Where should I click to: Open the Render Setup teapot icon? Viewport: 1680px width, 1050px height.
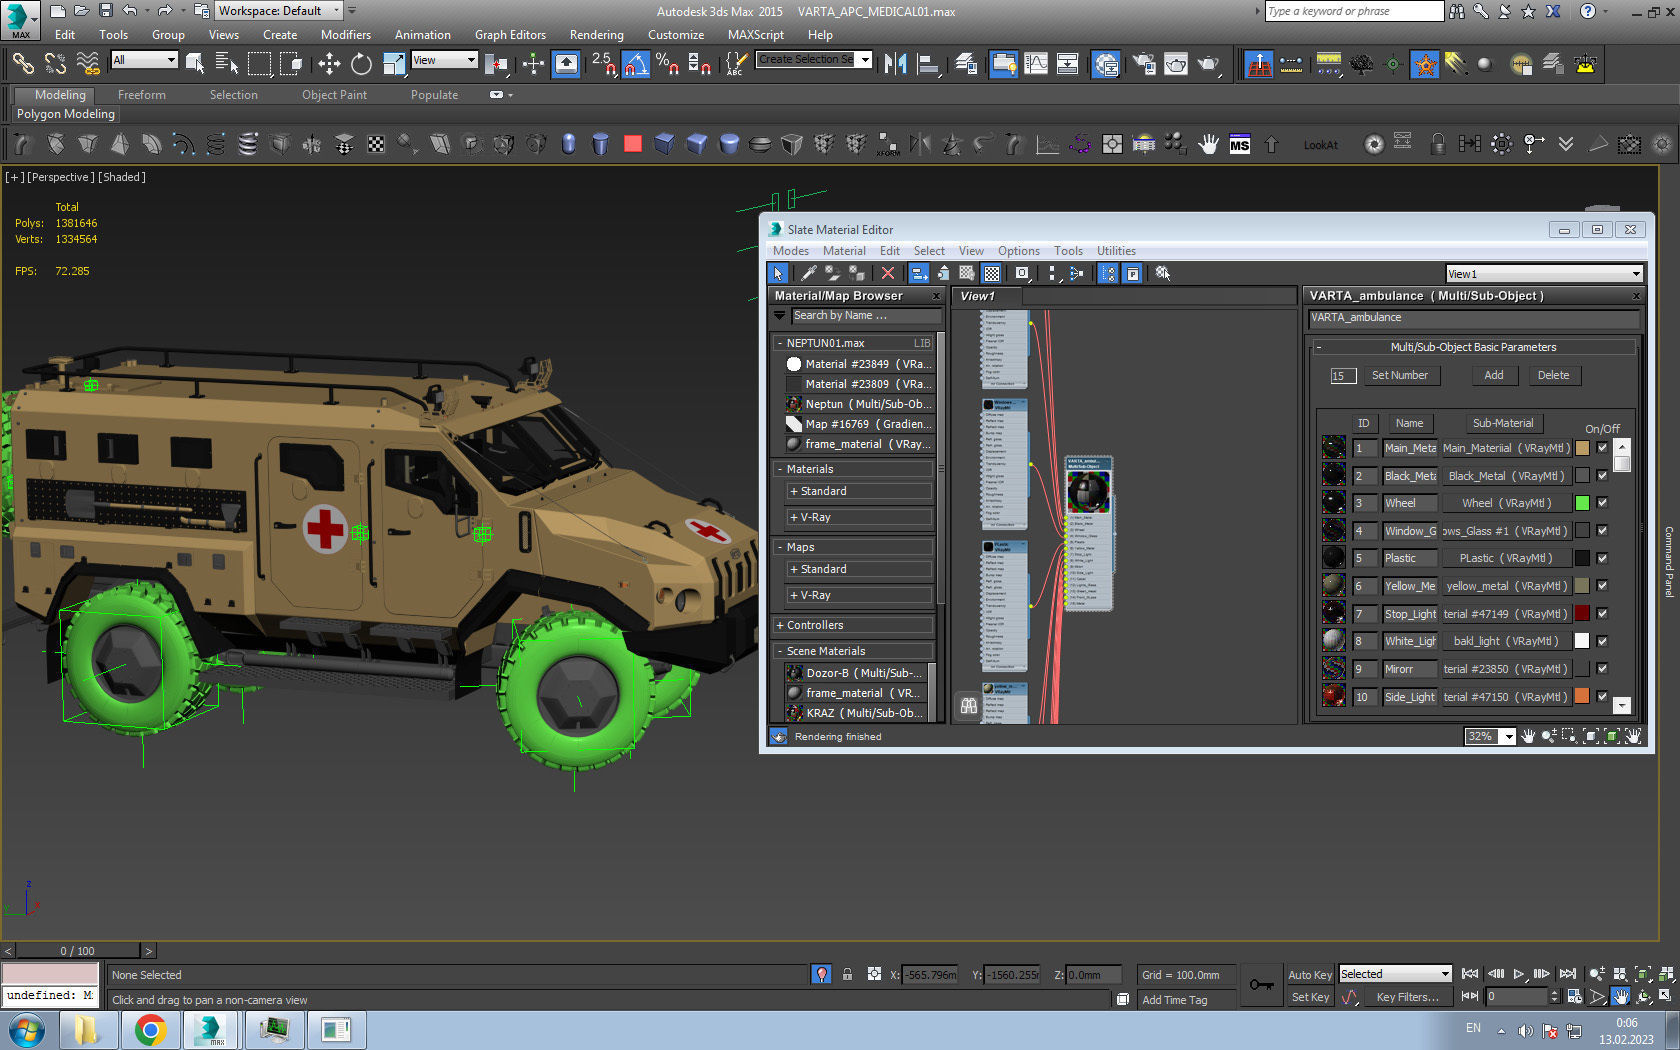point(1144,64)
